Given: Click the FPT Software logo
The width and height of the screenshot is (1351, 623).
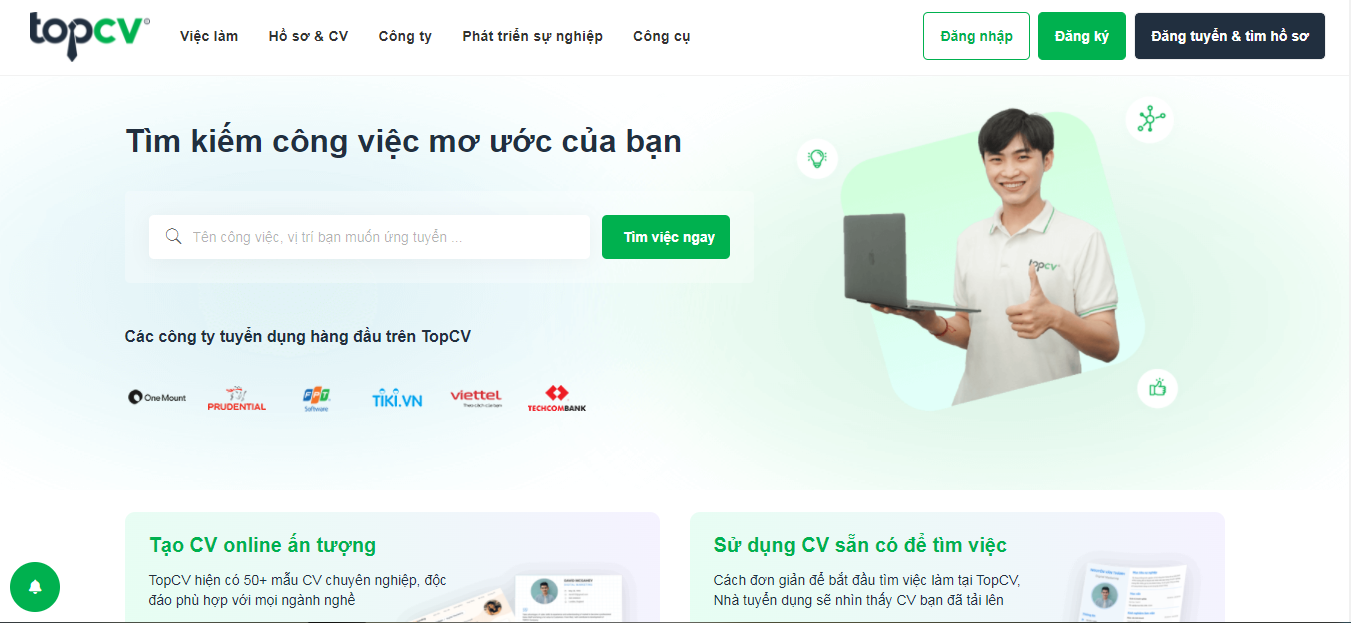Looking at the screenshot, I should (316, 398).
